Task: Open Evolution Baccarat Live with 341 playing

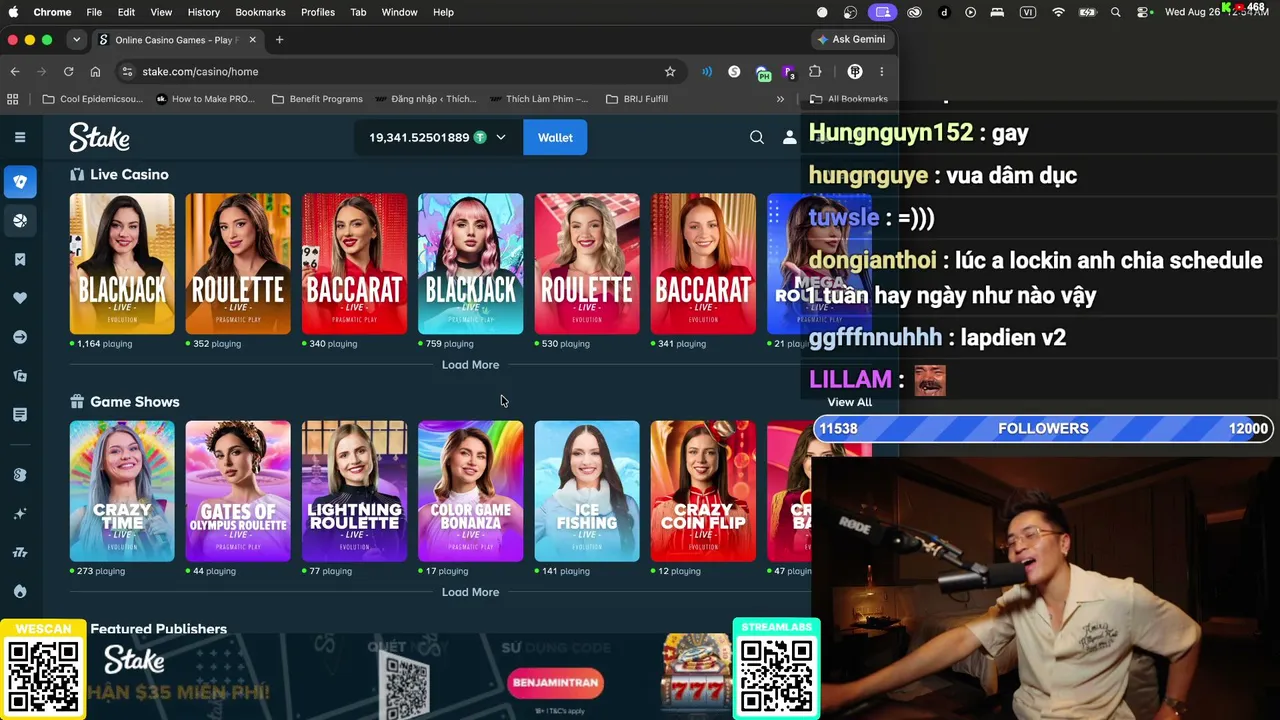Action: [703, 264]
